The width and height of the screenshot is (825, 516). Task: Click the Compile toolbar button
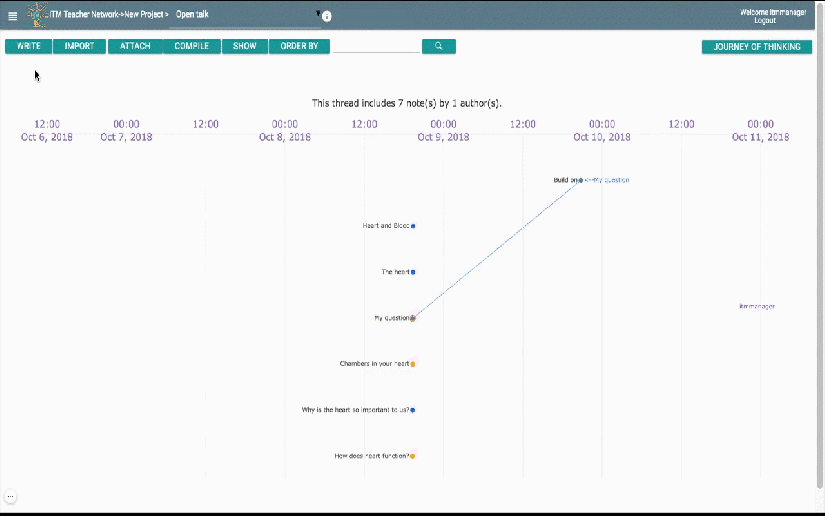[x=191, y=46]
